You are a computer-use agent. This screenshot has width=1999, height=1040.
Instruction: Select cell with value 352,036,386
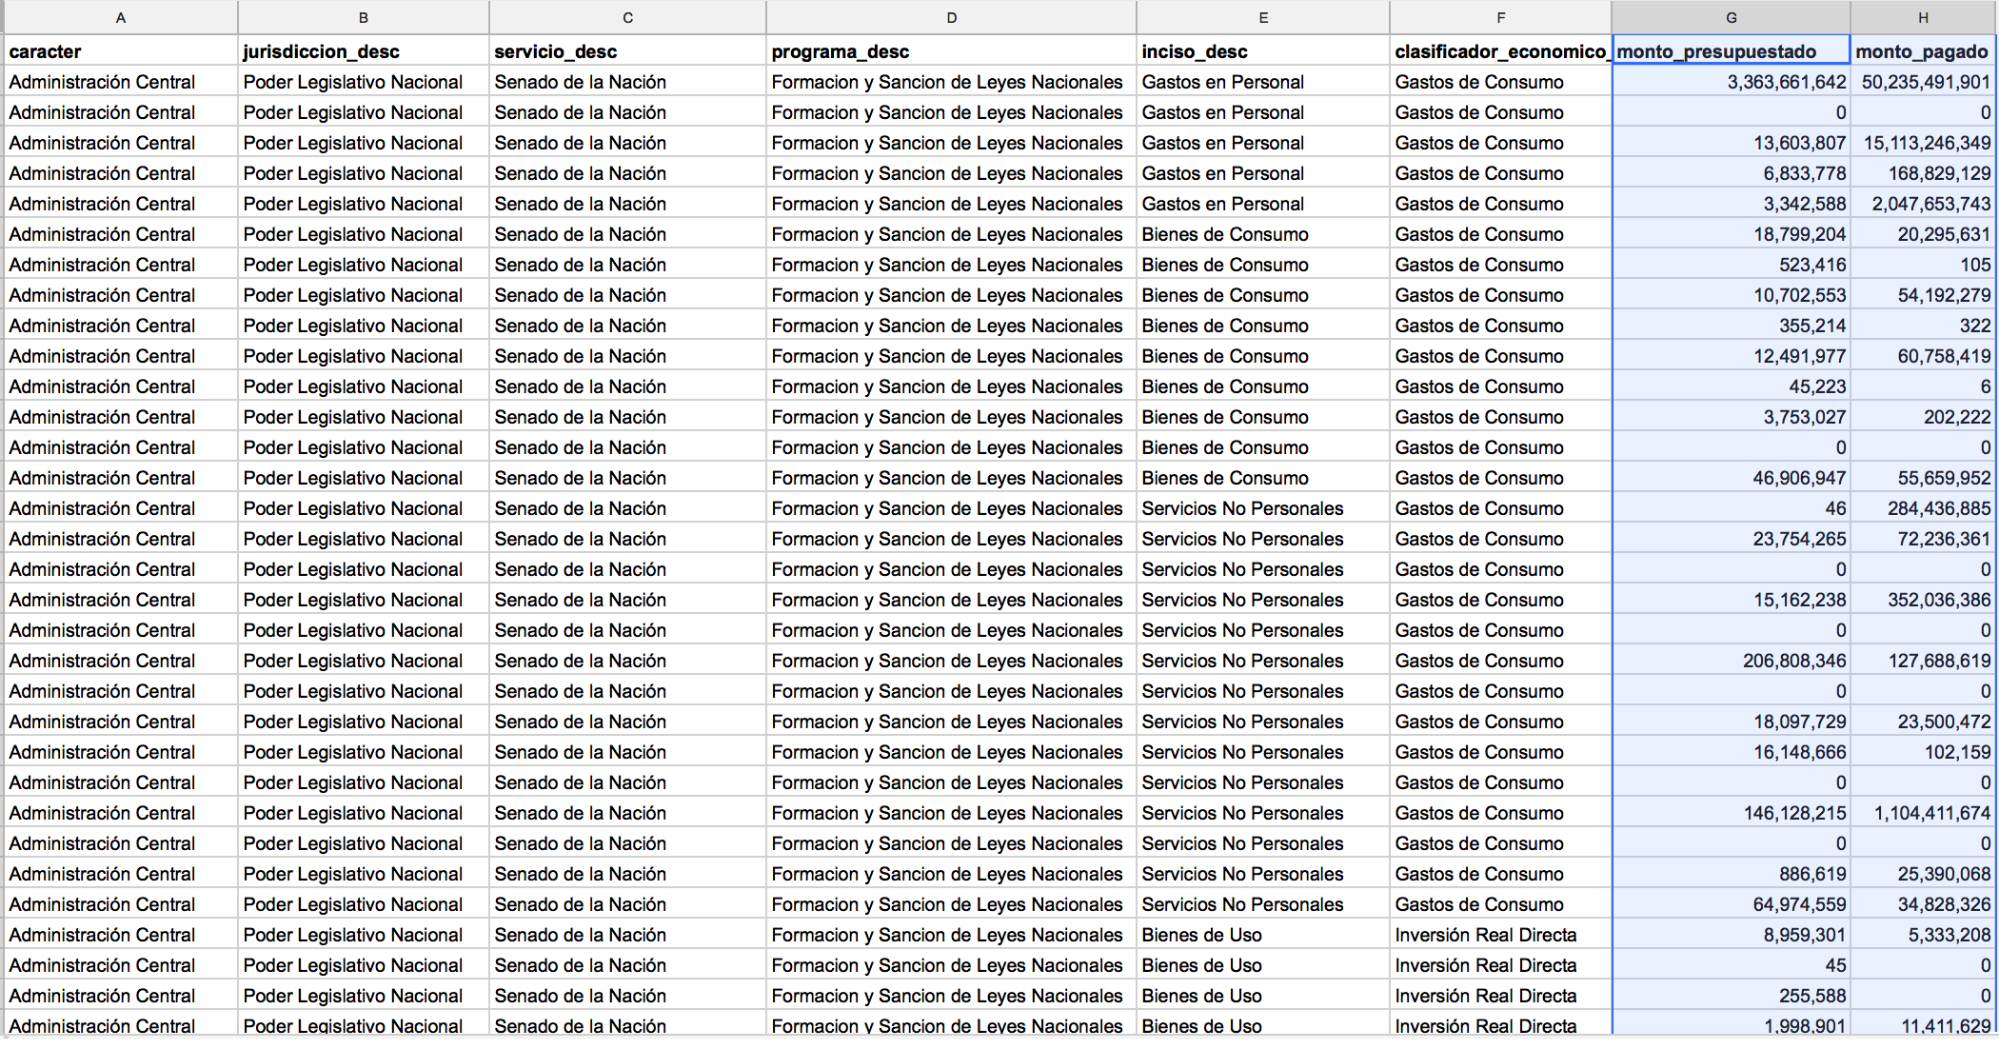(x=1923, y=600)
